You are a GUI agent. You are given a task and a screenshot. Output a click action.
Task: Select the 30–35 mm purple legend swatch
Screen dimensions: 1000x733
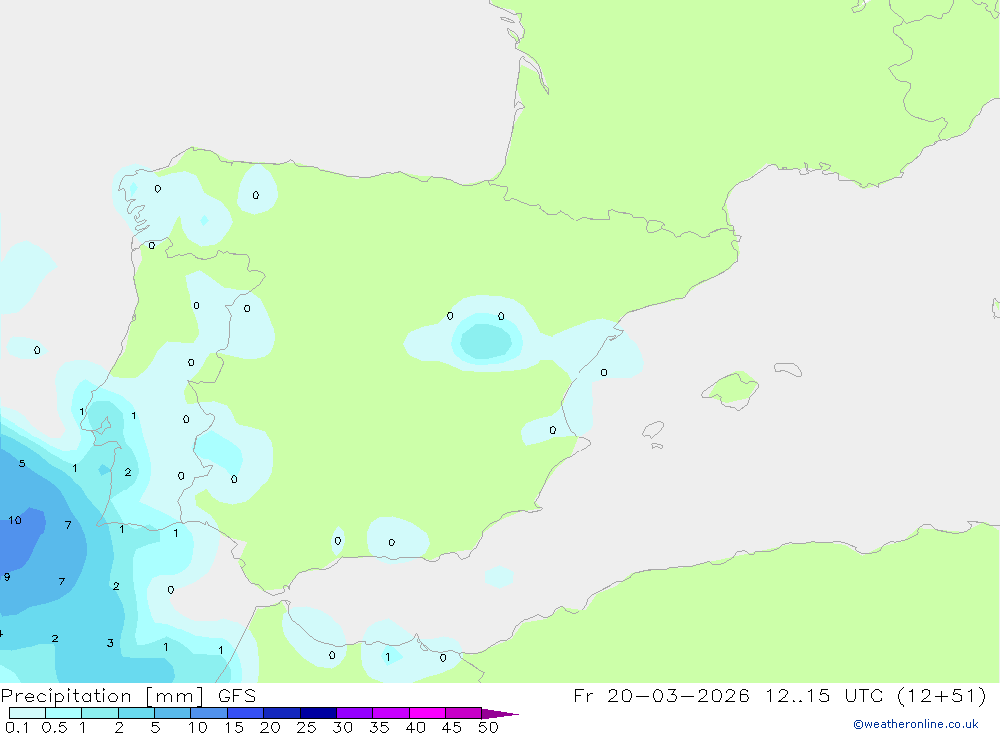355,713
